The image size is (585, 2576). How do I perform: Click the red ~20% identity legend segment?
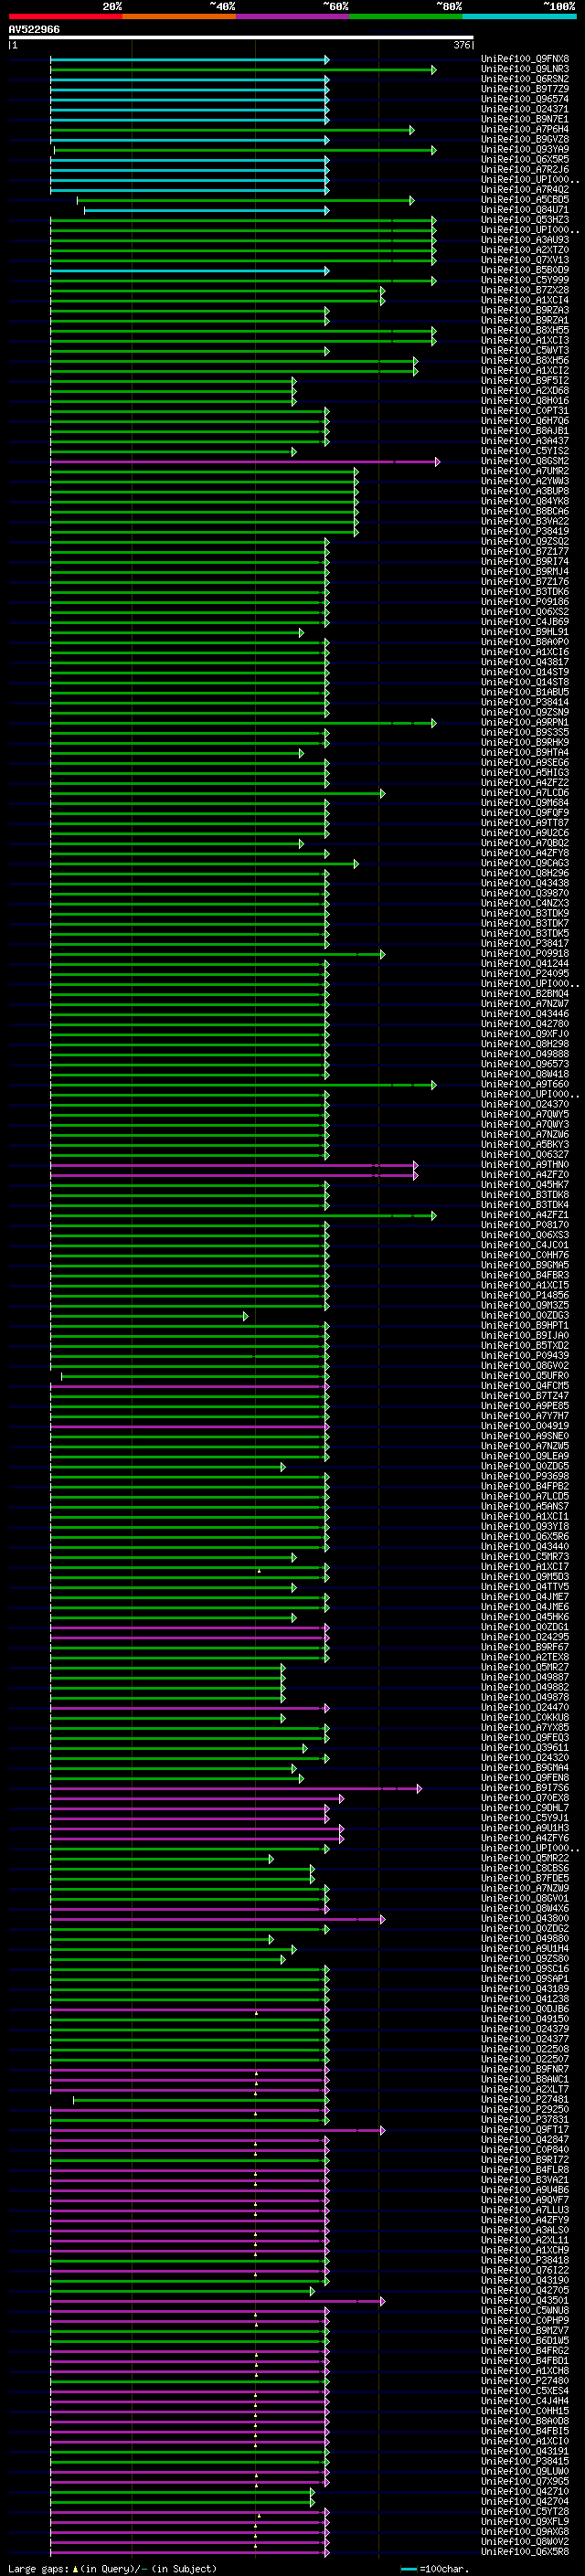[x=66, y=17]
